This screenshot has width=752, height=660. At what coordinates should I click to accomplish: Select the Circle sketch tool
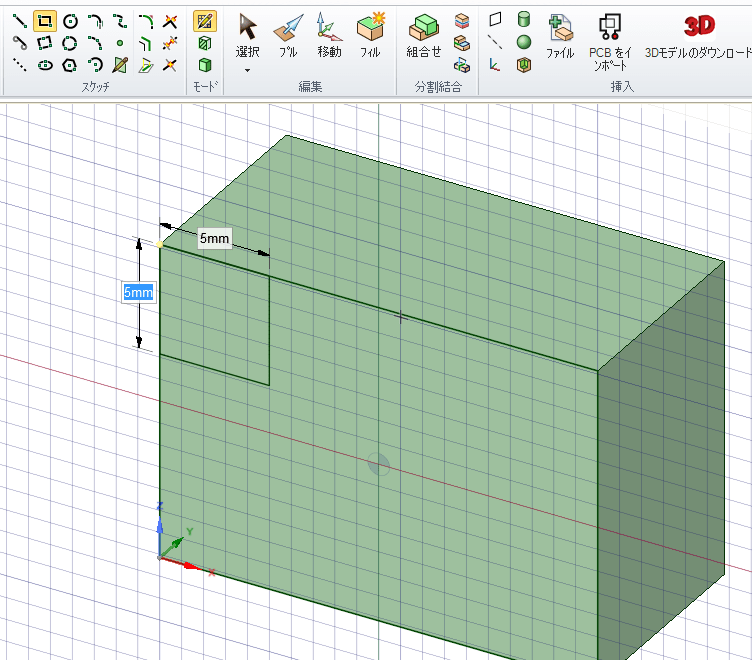pyautogui.click(x=70, y=21)
